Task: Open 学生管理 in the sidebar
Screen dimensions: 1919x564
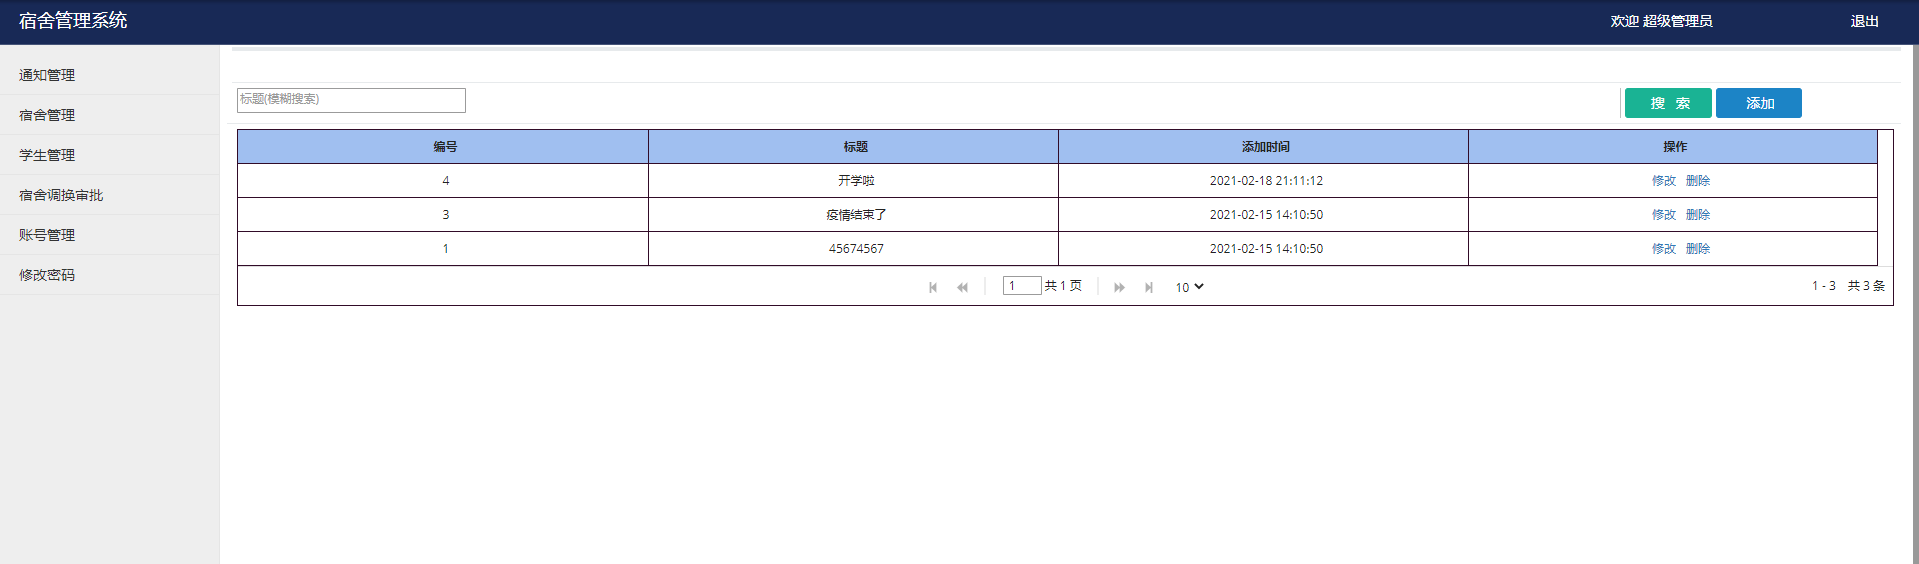Action: click(109, 155)
